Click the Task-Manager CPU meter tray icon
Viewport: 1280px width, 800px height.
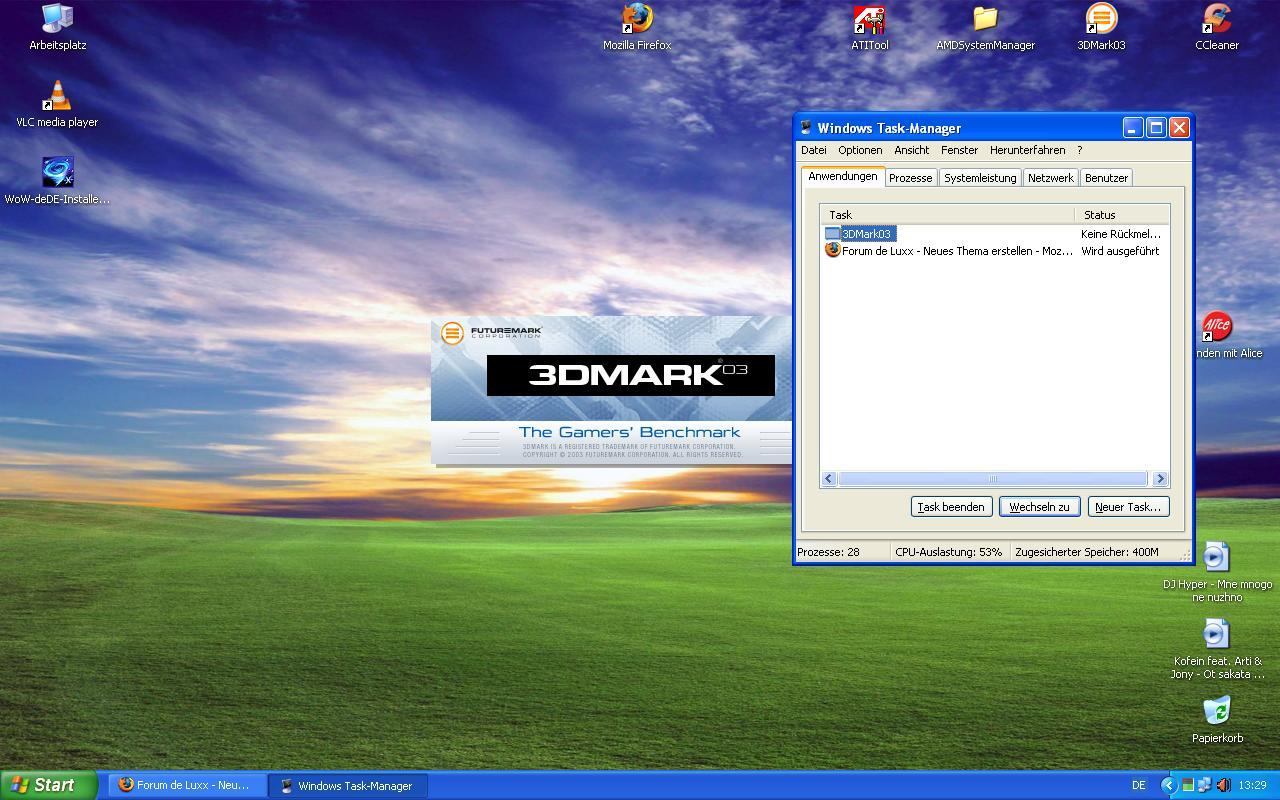point(1187,785)
